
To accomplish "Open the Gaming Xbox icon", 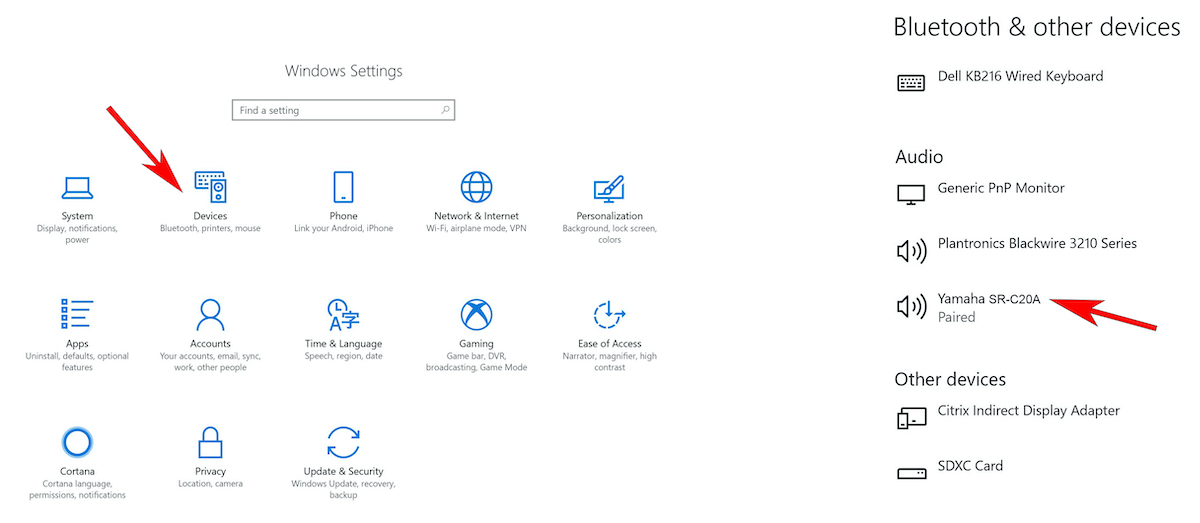I will [476, 314].
